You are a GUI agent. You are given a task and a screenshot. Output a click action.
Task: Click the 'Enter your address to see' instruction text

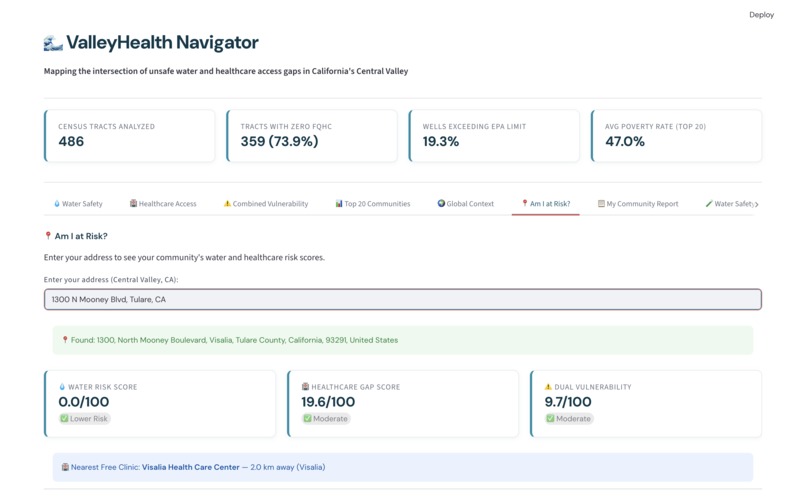(x=184, y=257)
